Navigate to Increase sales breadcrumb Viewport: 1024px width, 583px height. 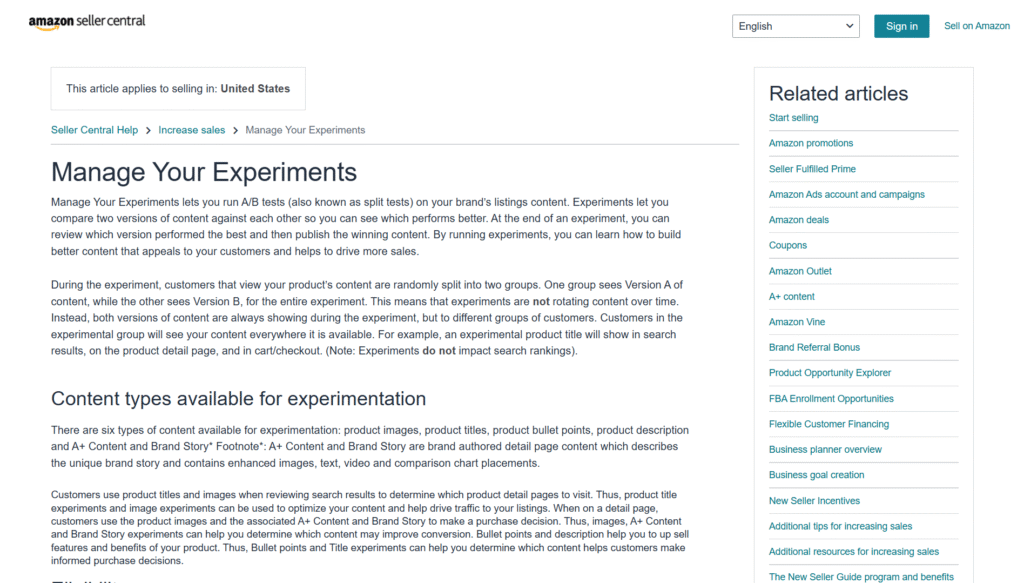(x=191, y=130)
